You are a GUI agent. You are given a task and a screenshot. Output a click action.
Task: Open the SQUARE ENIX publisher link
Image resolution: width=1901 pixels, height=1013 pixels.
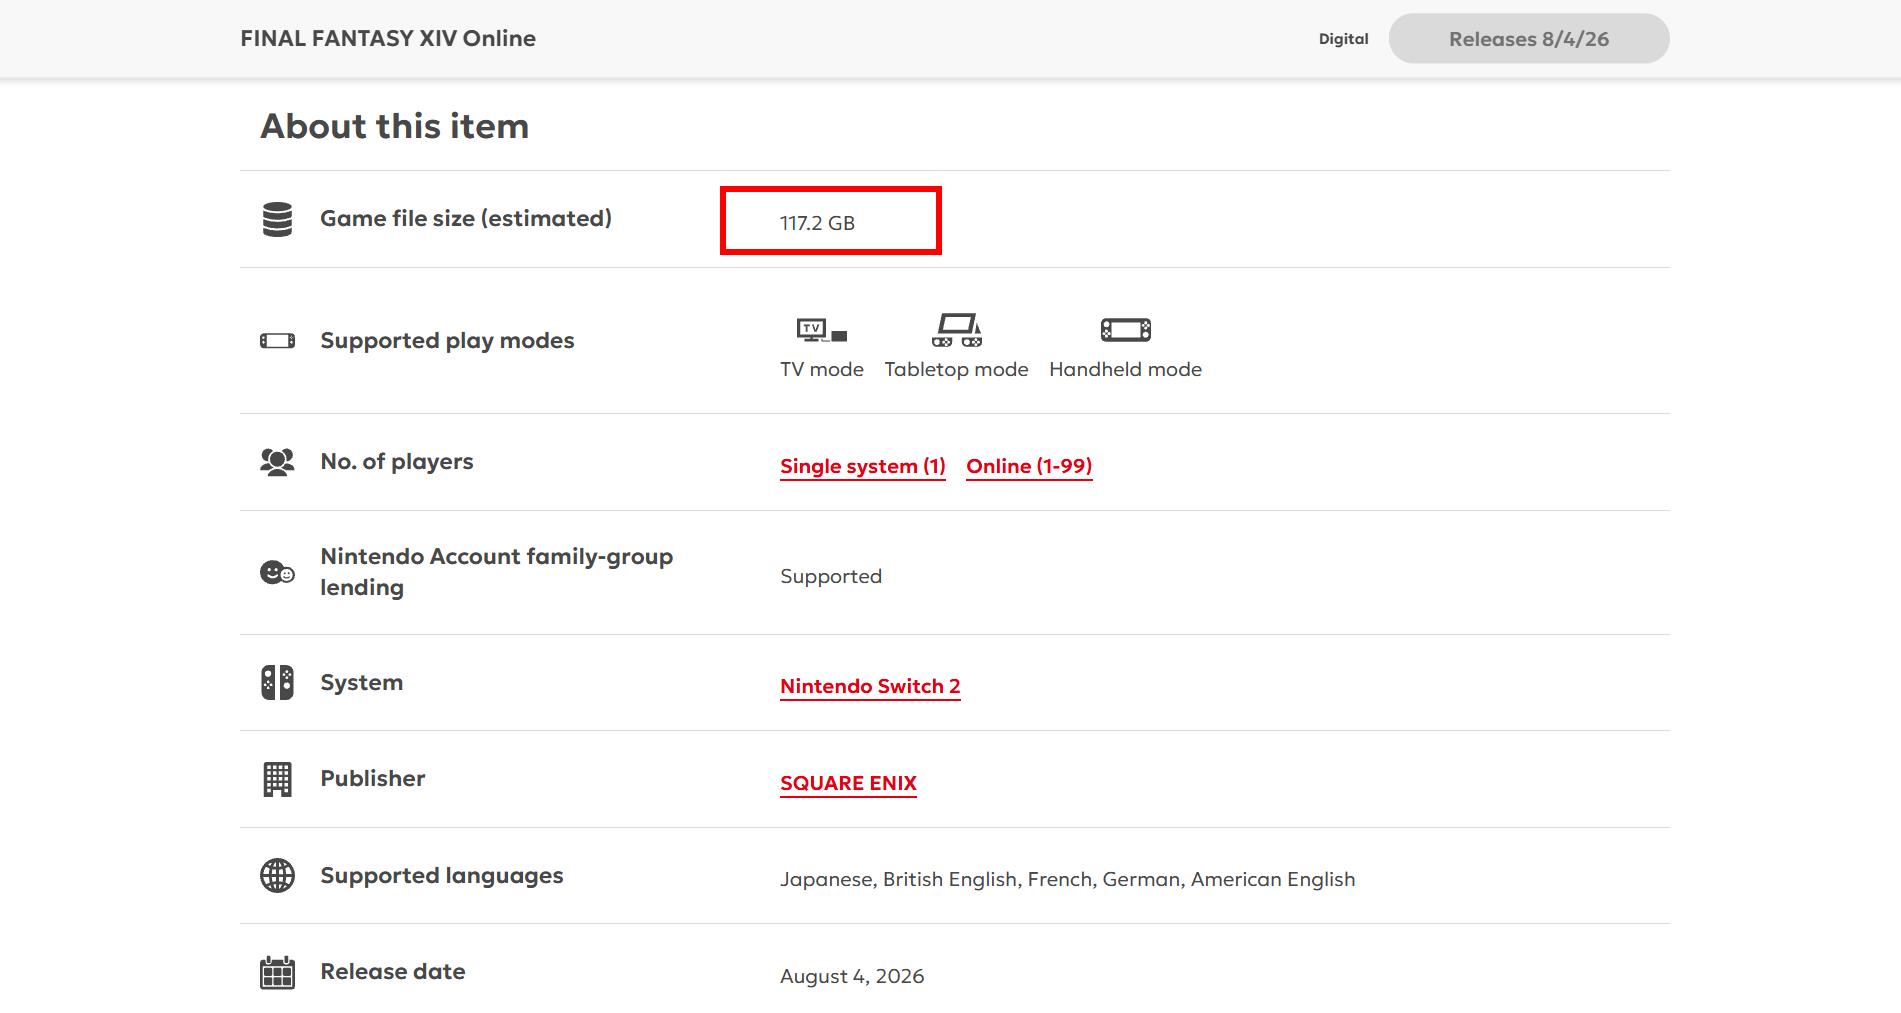(848, 783)
